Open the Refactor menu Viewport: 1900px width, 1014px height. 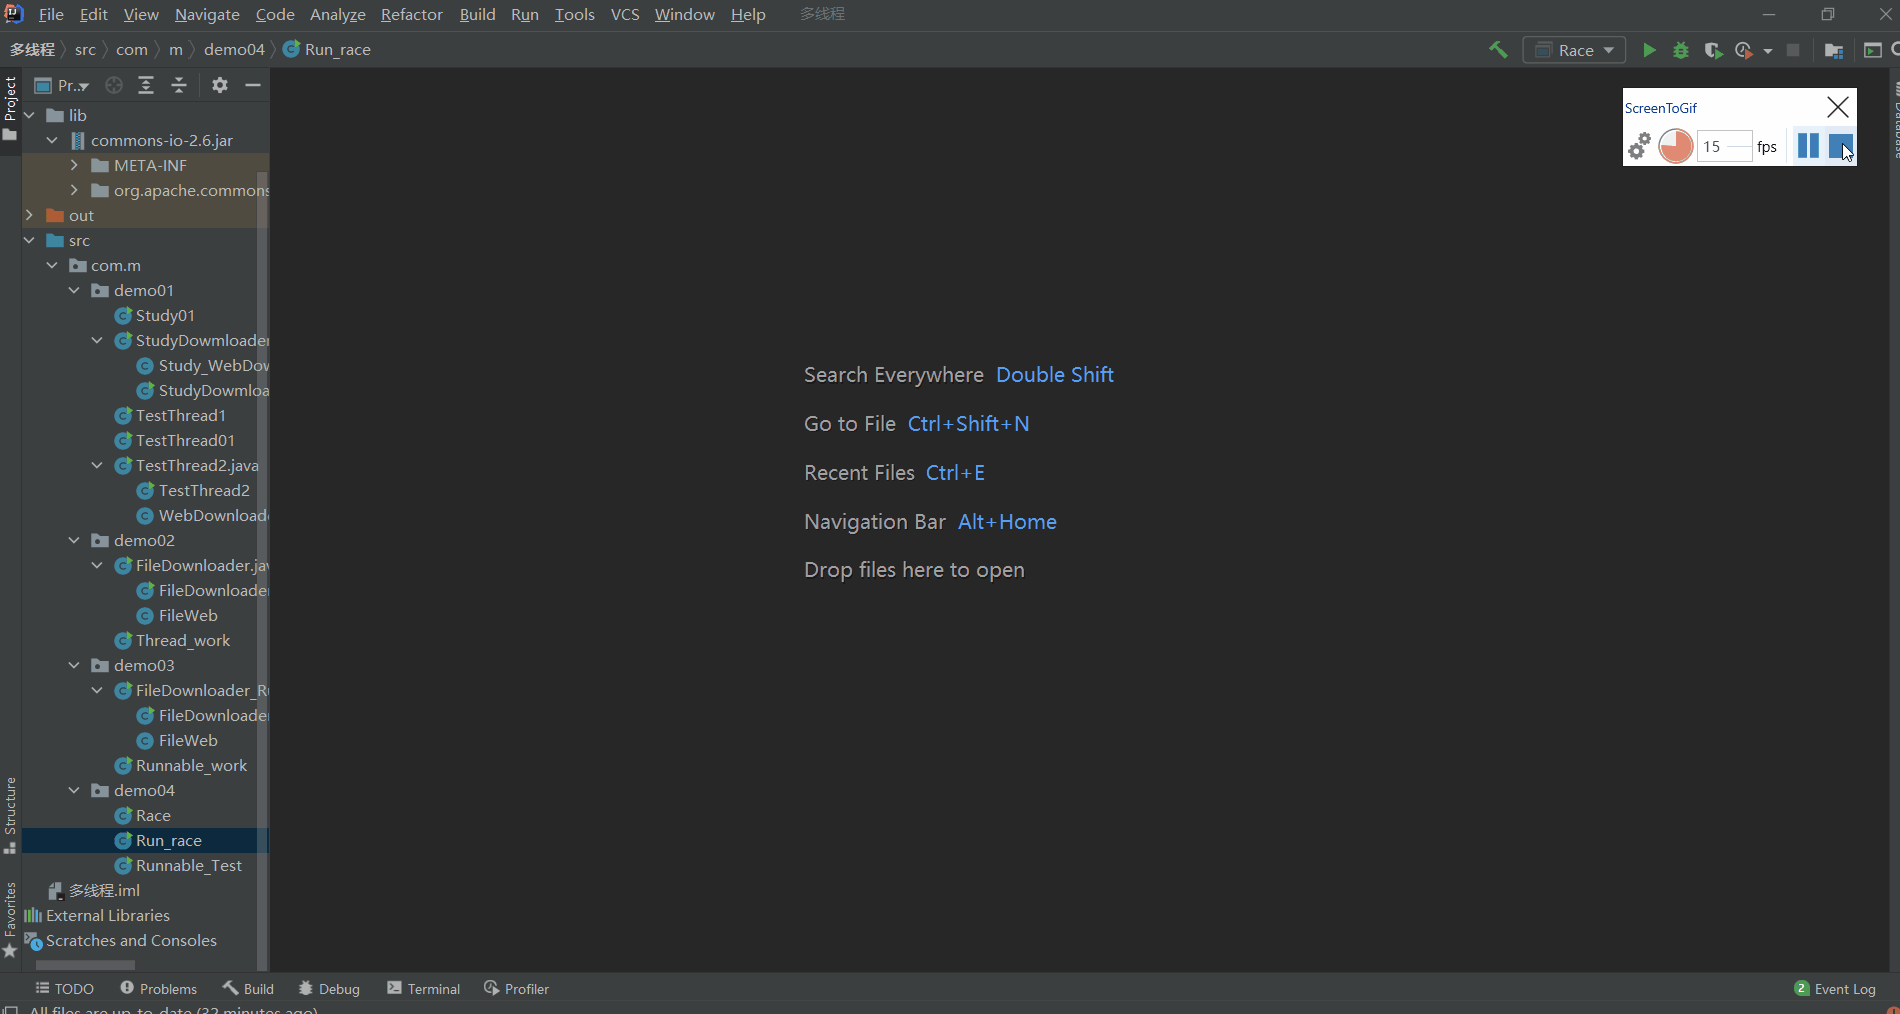[x=412, y=14]
